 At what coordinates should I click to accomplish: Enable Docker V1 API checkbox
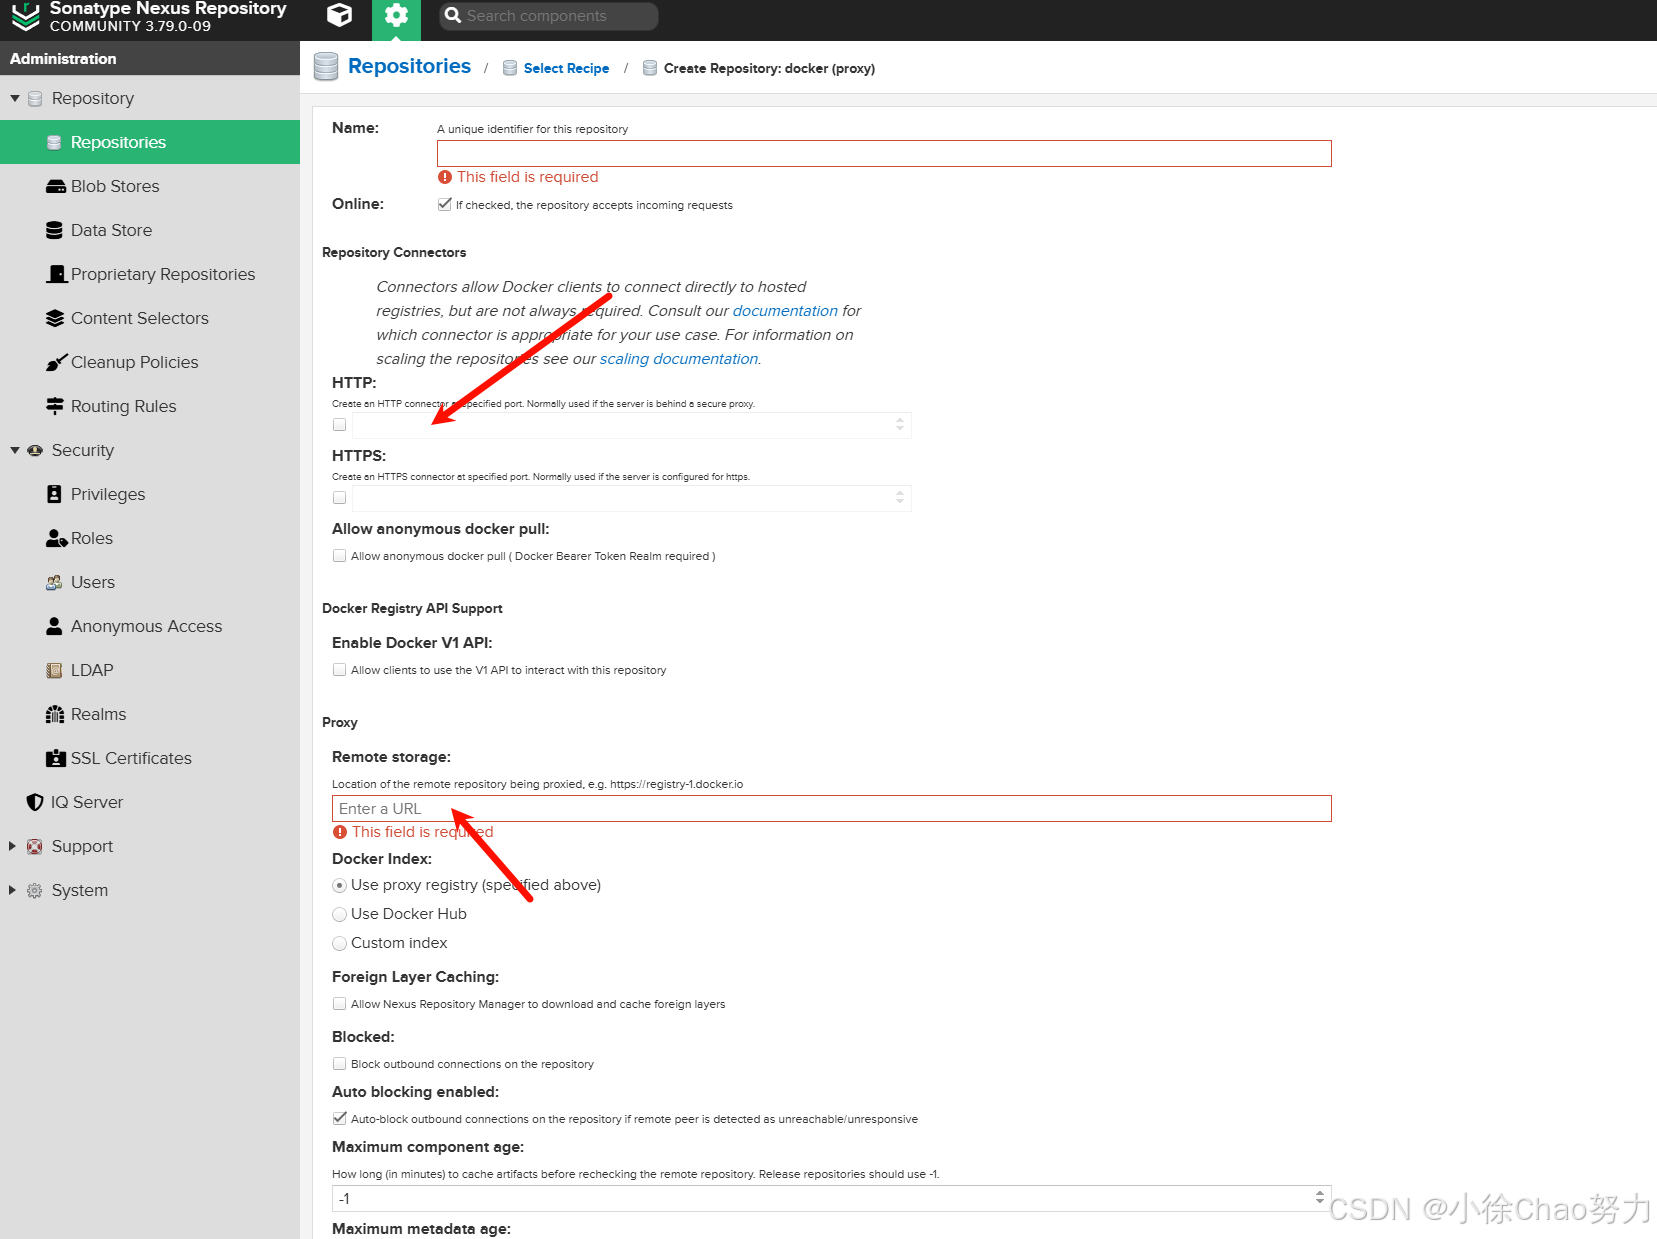click(x=340, y=670)
